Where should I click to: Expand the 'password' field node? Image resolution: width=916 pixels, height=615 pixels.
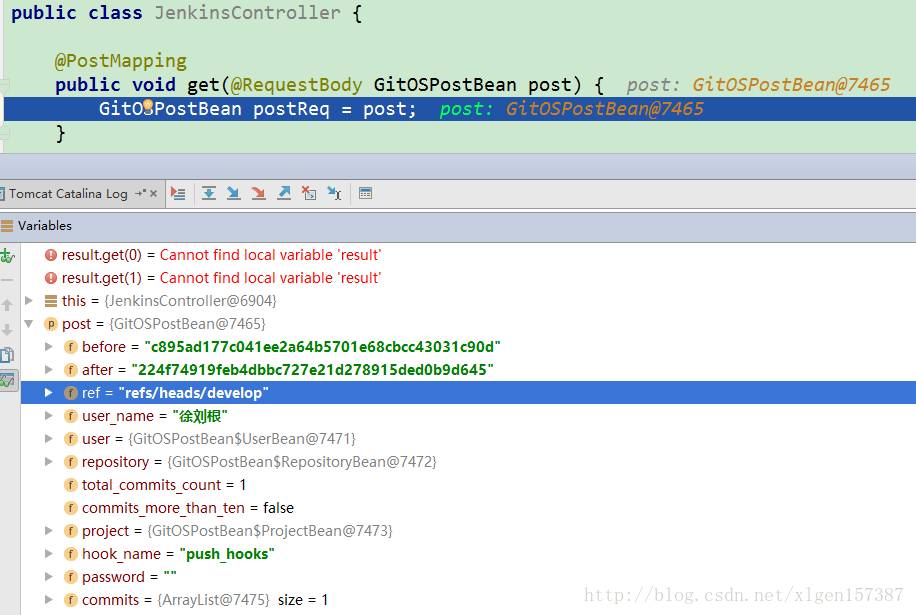pyautogui.click(x=49, y=576)
